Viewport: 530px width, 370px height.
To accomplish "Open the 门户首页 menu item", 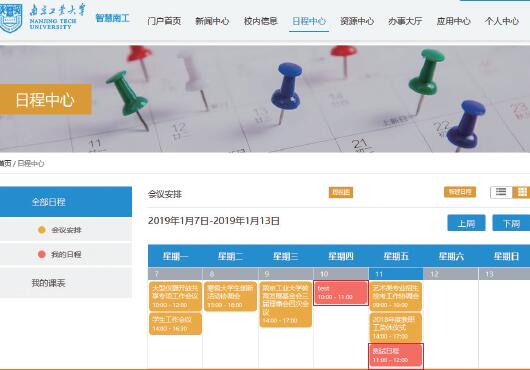I will pos(164,21).
